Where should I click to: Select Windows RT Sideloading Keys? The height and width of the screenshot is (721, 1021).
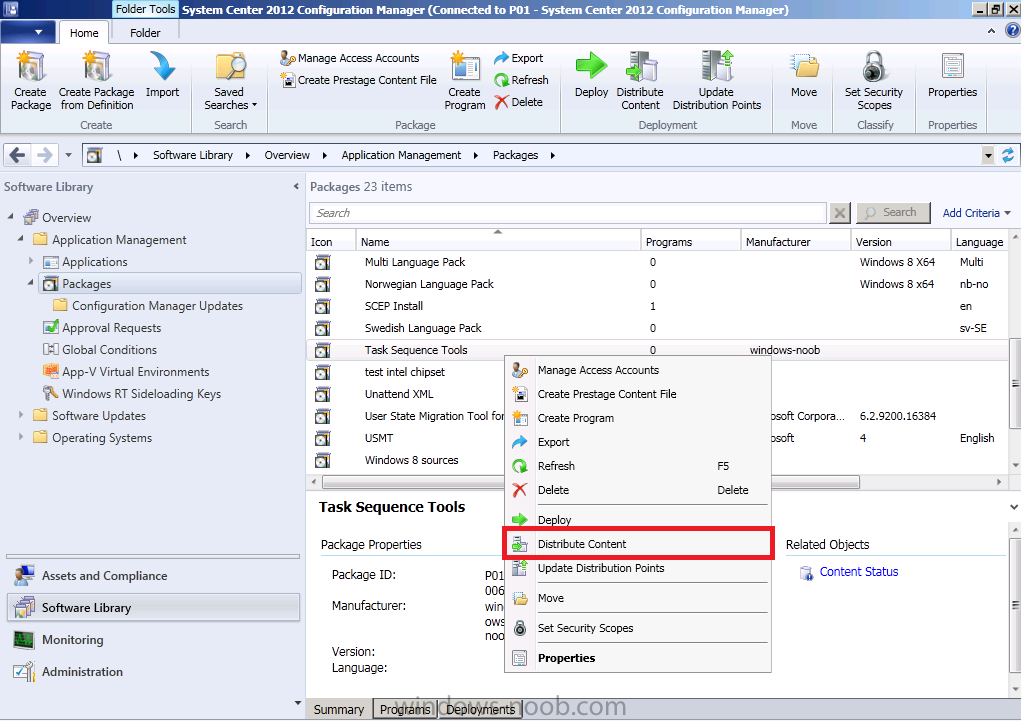[x=141, y=393]
